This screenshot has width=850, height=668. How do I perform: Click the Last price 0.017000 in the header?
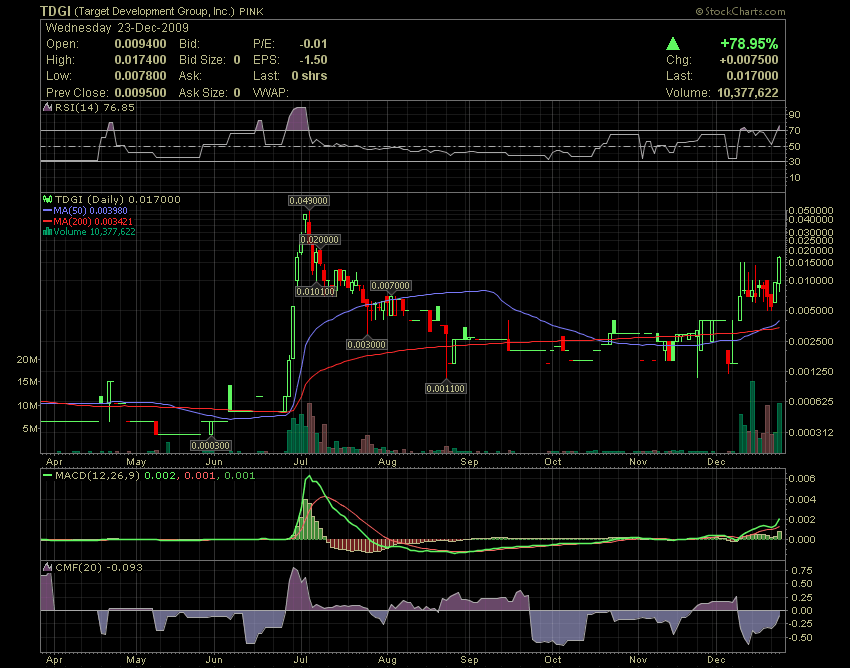coord(752,75)
